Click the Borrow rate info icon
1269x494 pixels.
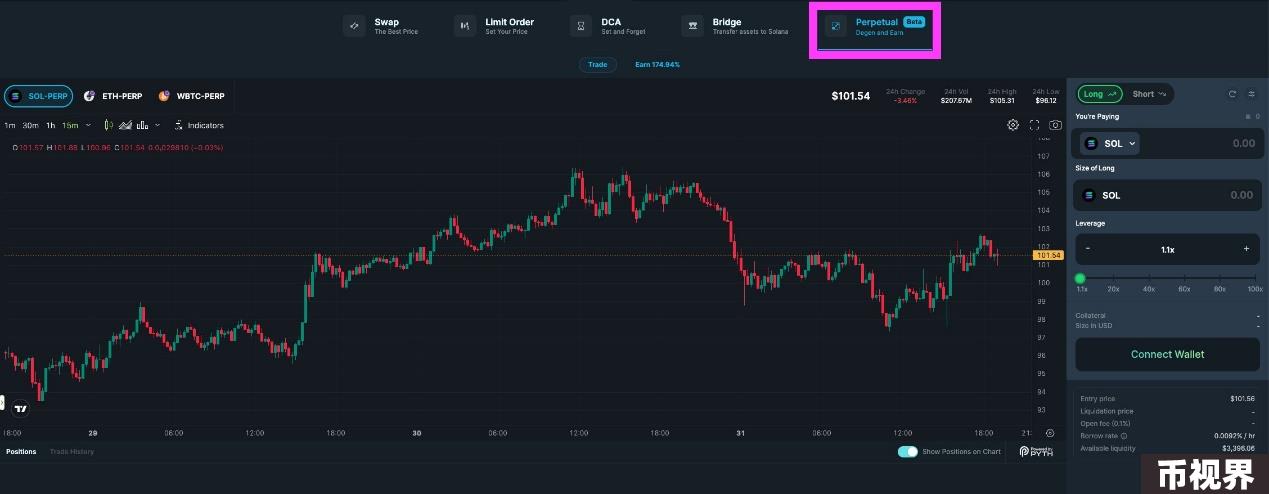click(1124, 436)
